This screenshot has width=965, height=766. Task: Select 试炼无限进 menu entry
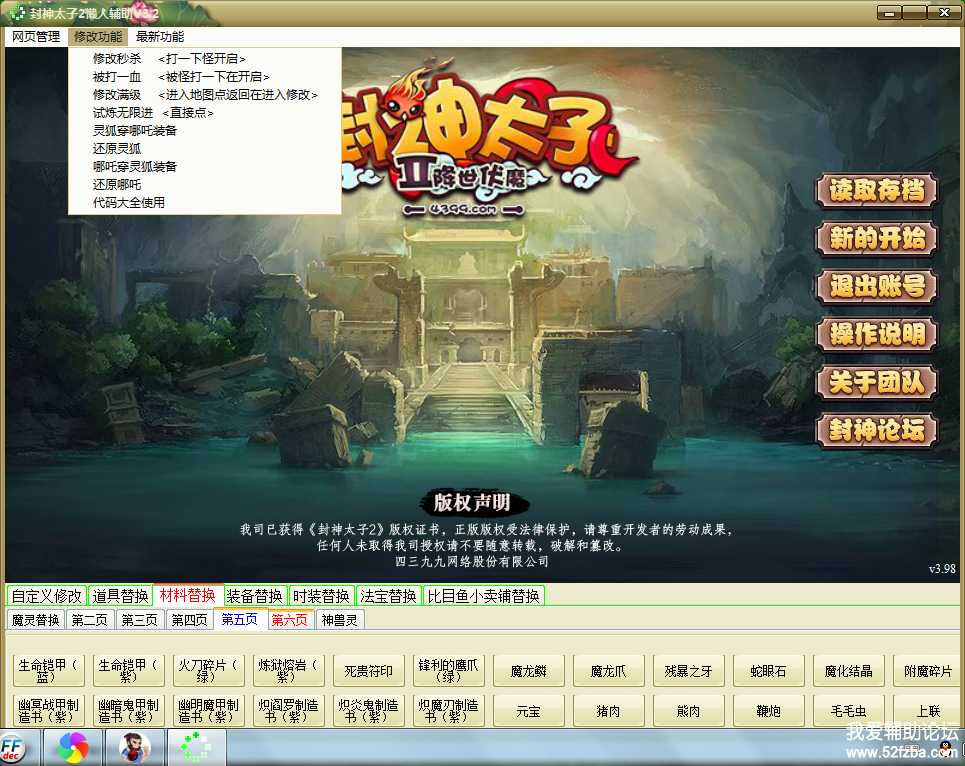tap(123, 113)
